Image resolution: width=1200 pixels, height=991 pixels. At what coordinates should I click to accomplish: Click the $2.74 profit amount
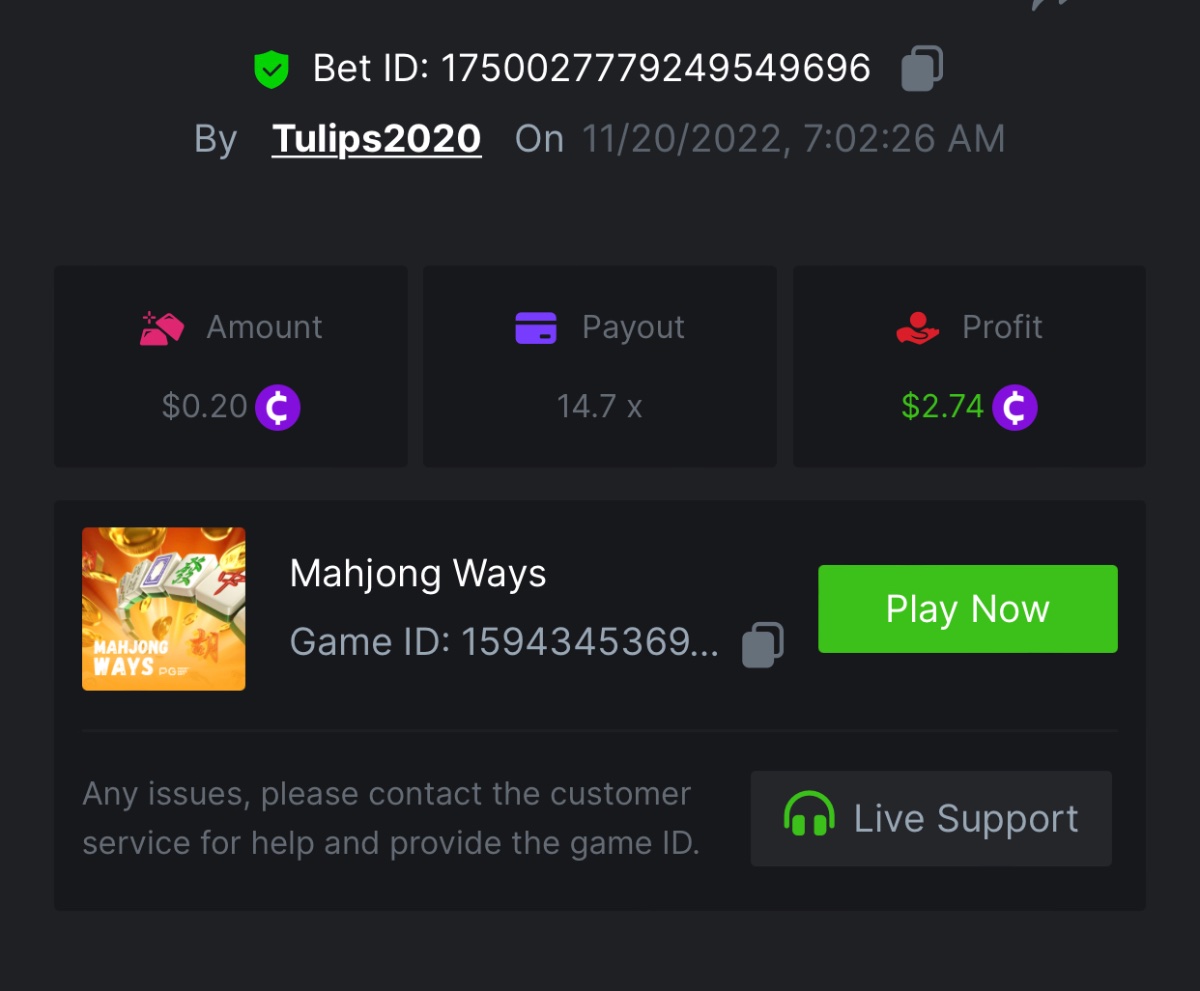pyautogui.click(x=942, y=407)
